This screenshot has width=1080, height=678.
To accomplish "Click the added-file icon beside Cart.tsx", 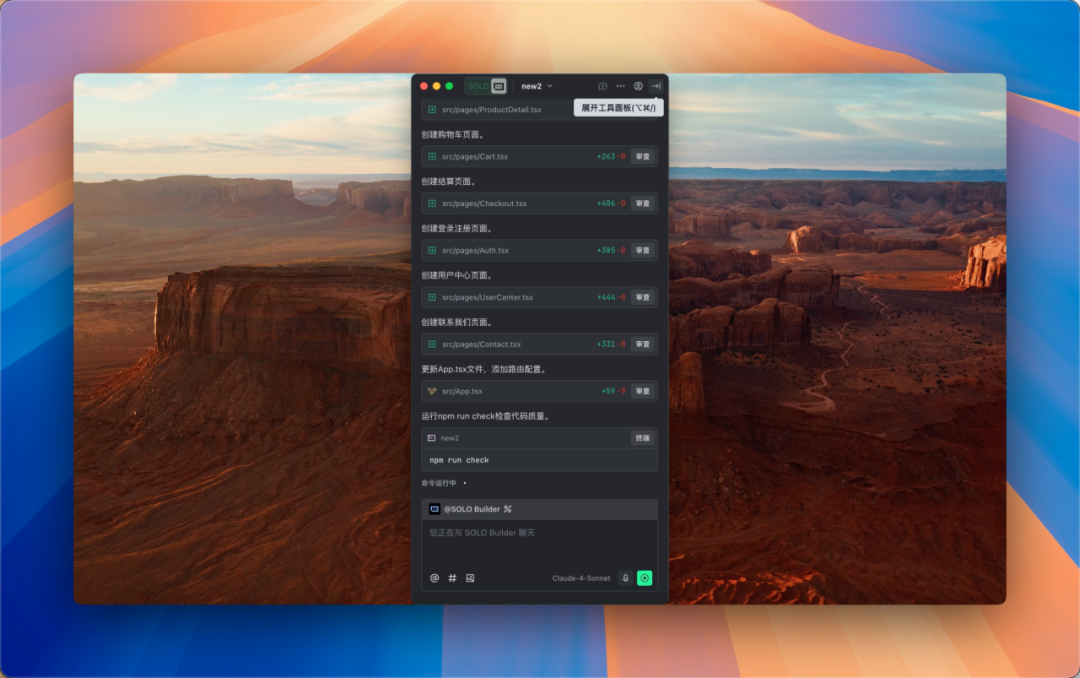I will pos(432,156).
